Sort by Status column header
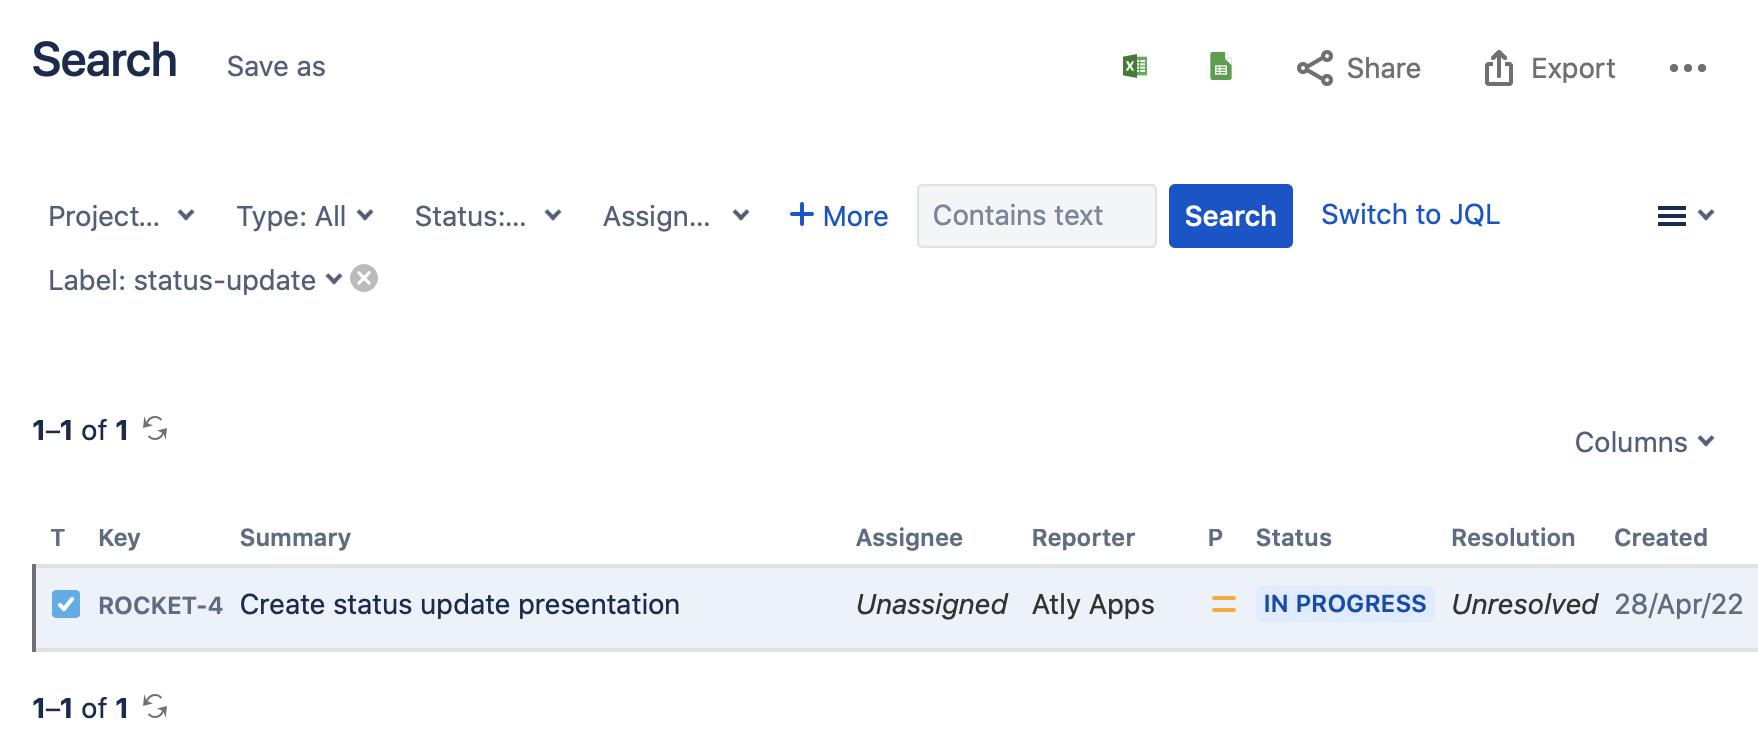 1293,538
